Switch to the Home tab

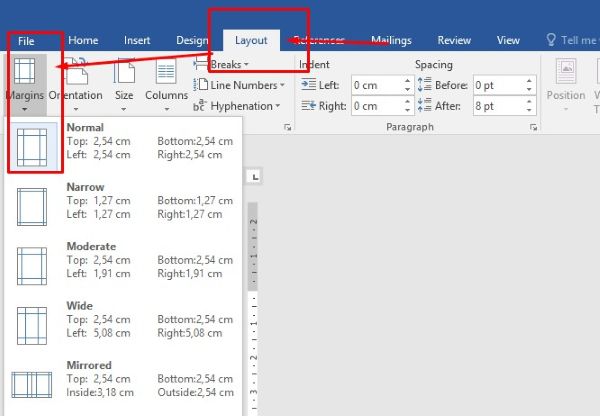click(83, 40)
